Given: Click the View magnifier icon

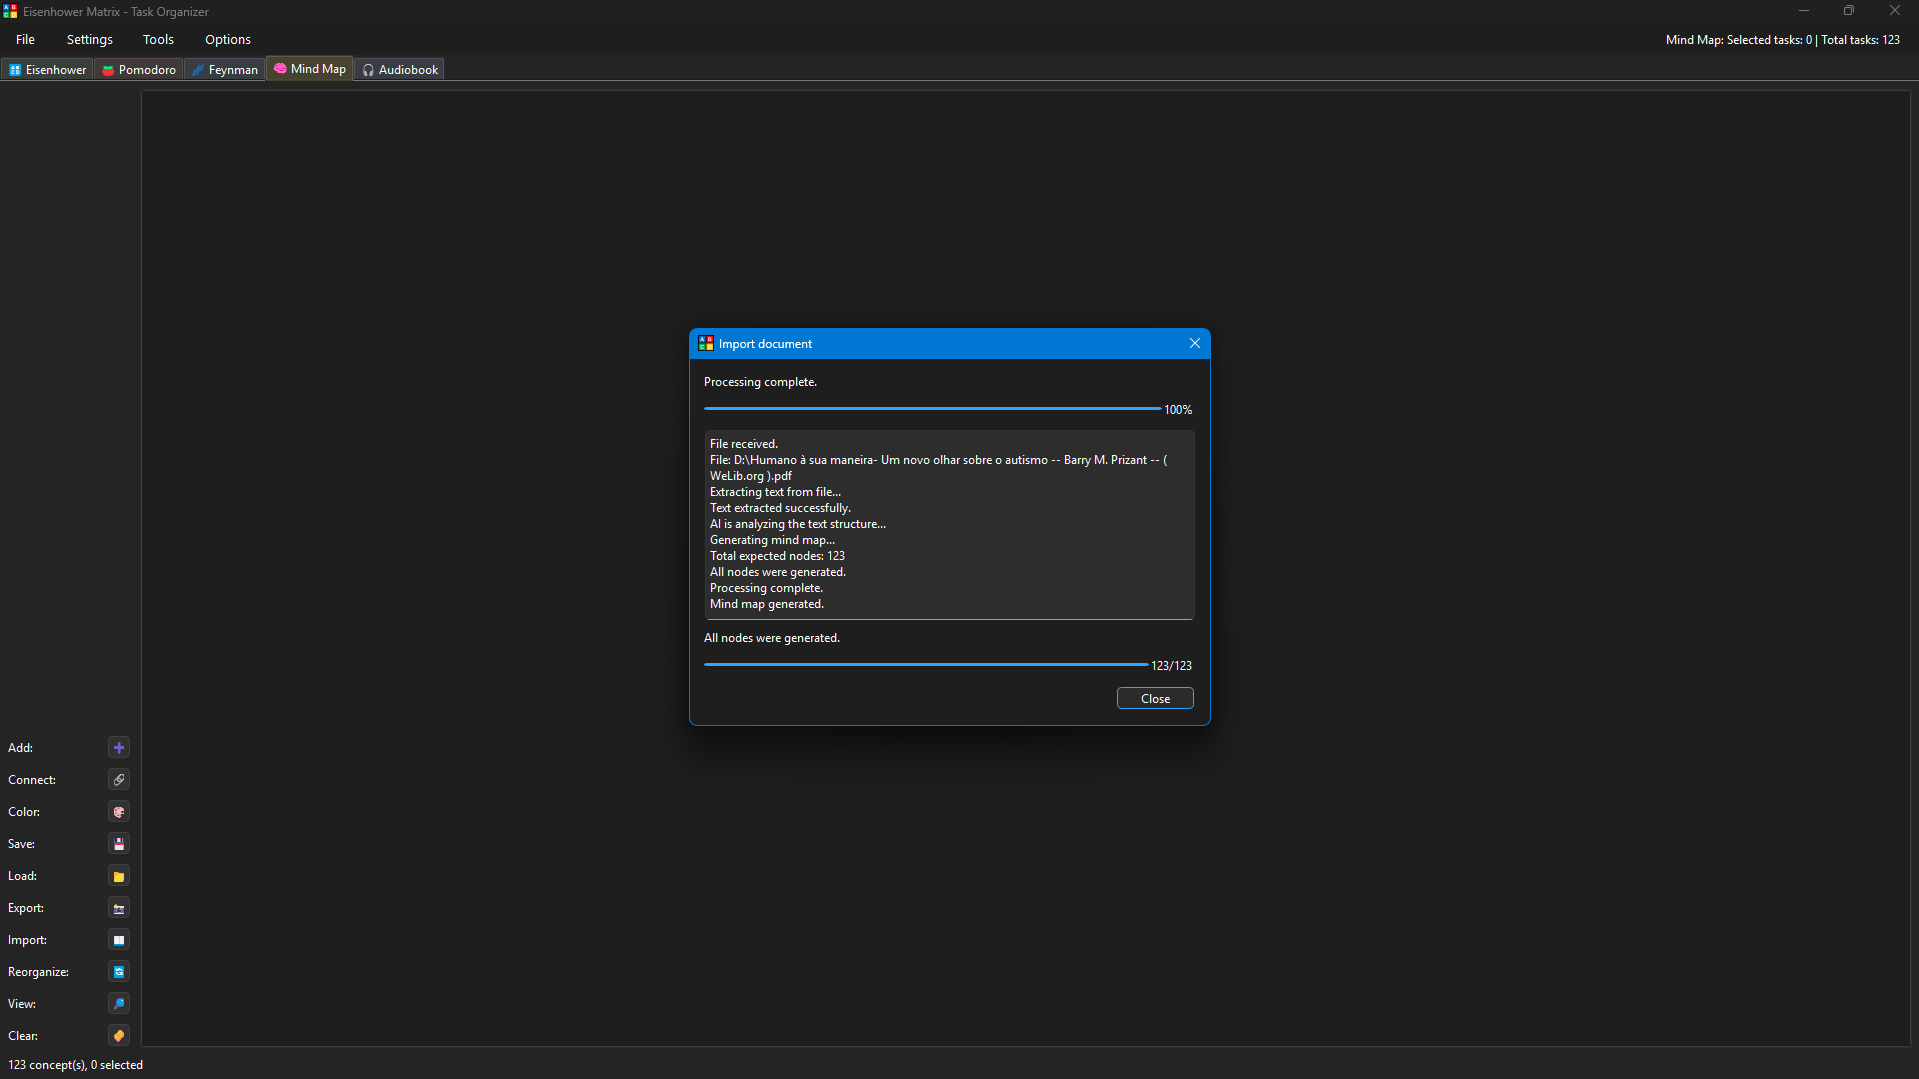Looking at the screenshot, I should (x=119, y=1004).
